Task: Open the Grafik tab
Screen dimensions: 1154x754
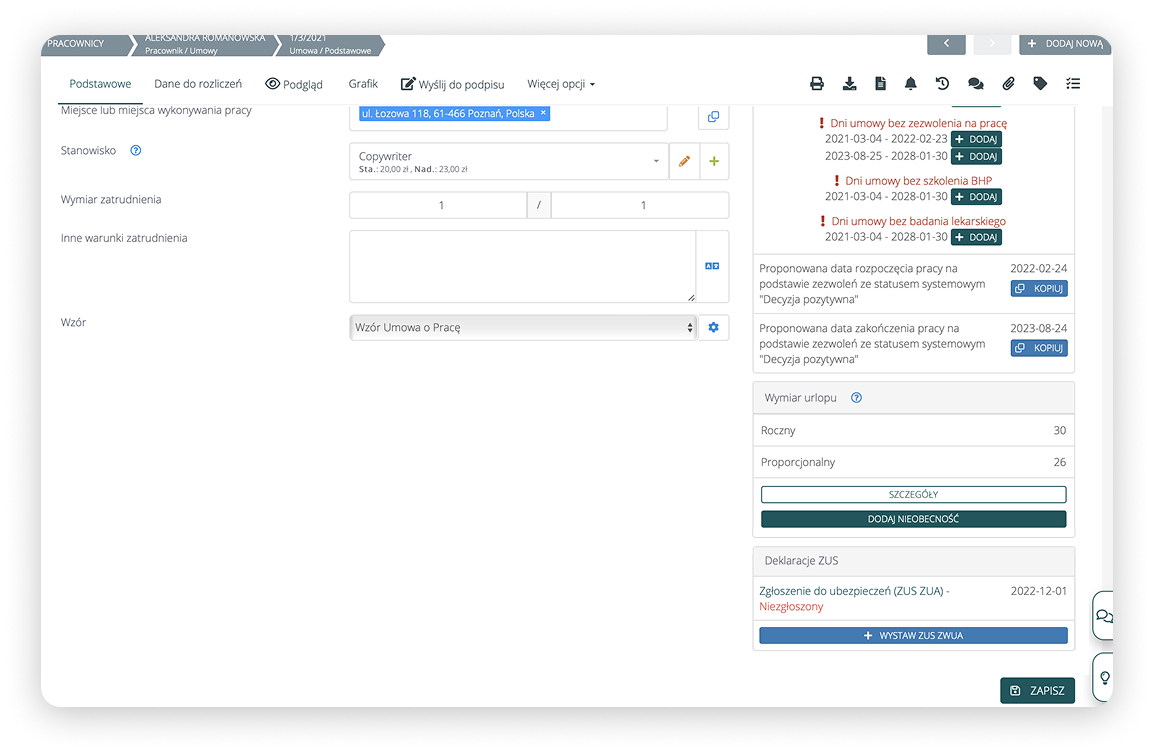Action: click(363, 84)
